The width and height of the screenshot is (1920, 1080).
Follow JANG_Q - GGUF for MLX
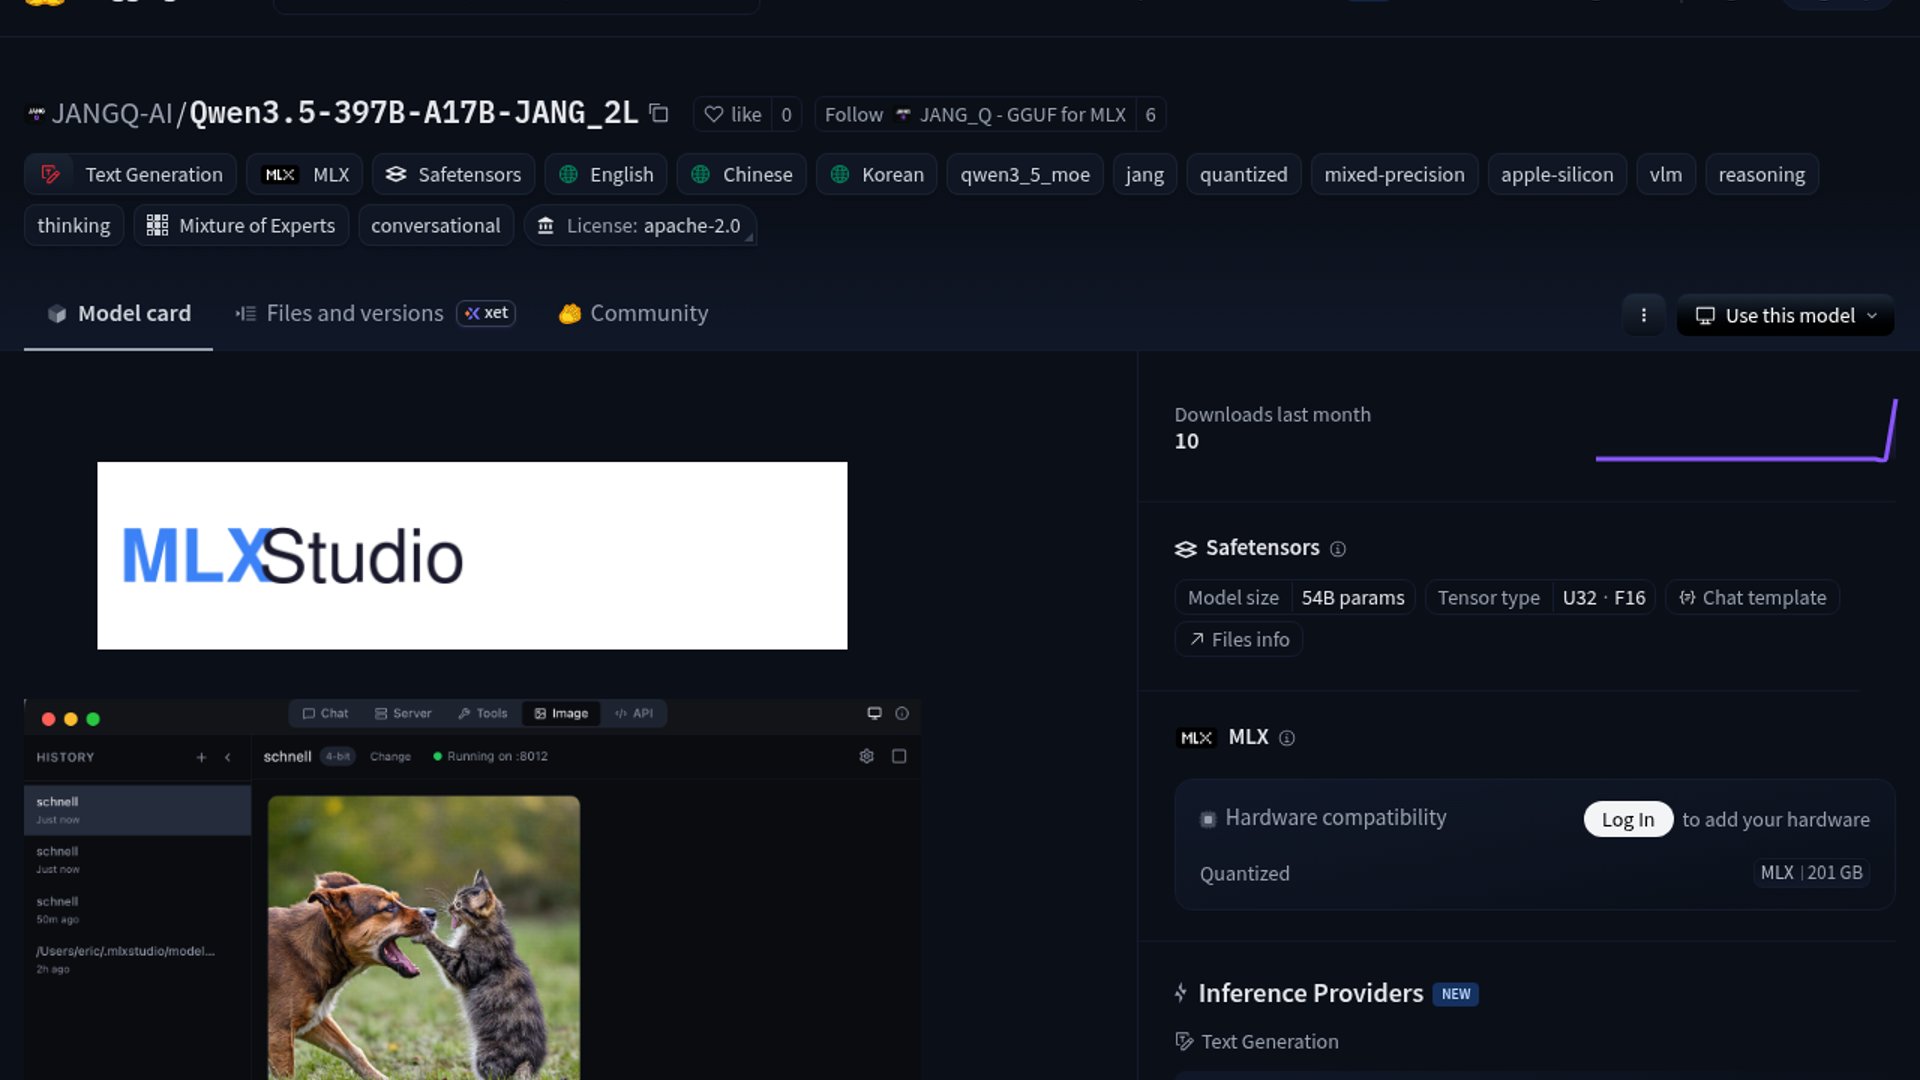tap(853, 114)
